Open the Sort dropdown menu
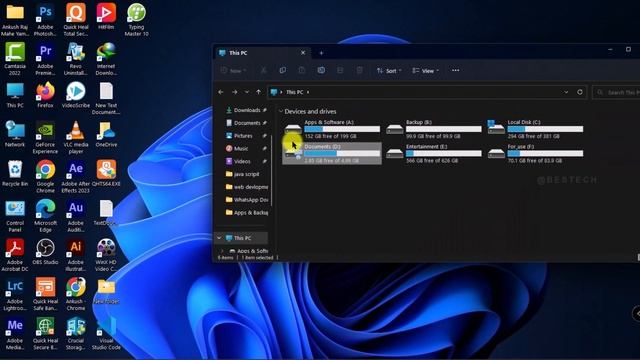The height and width of the screenshot is (360, 640). click(x=389, y=71)
